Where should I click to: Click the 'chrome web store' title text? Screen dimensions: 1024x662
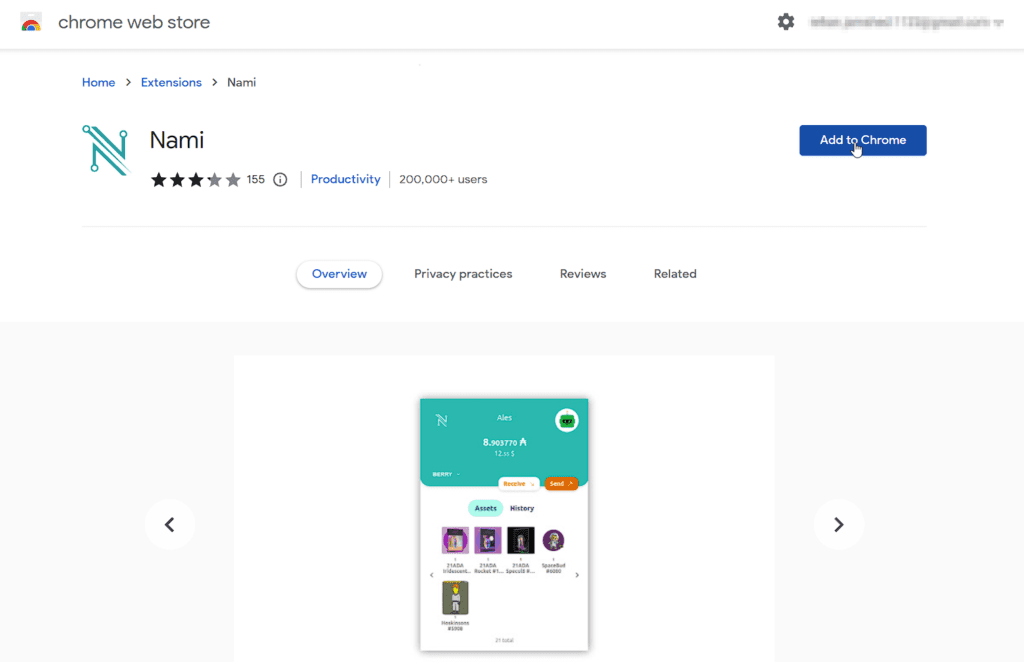click(x=134, y=22)
